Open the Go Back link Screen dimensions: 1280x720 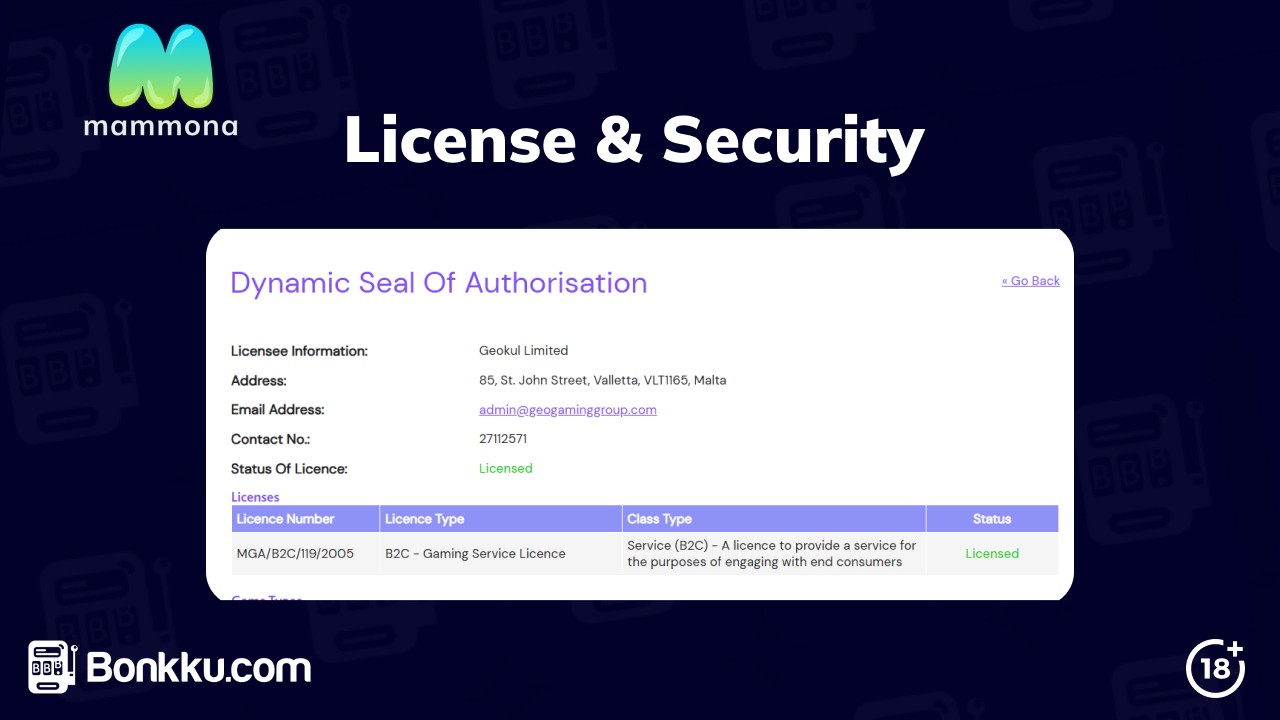coord(1031,281)
